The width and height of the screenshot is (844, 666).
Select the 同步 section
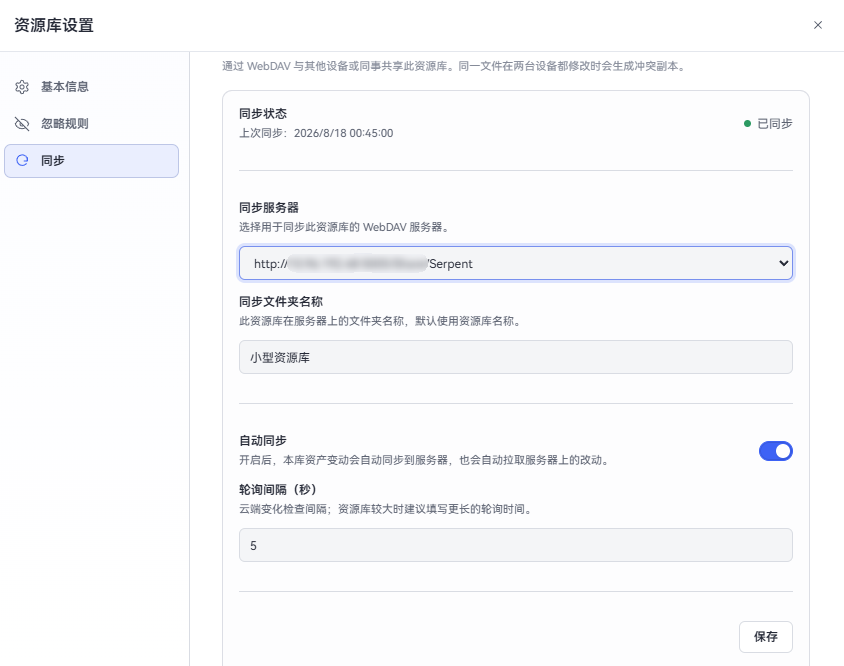point(92,160)
